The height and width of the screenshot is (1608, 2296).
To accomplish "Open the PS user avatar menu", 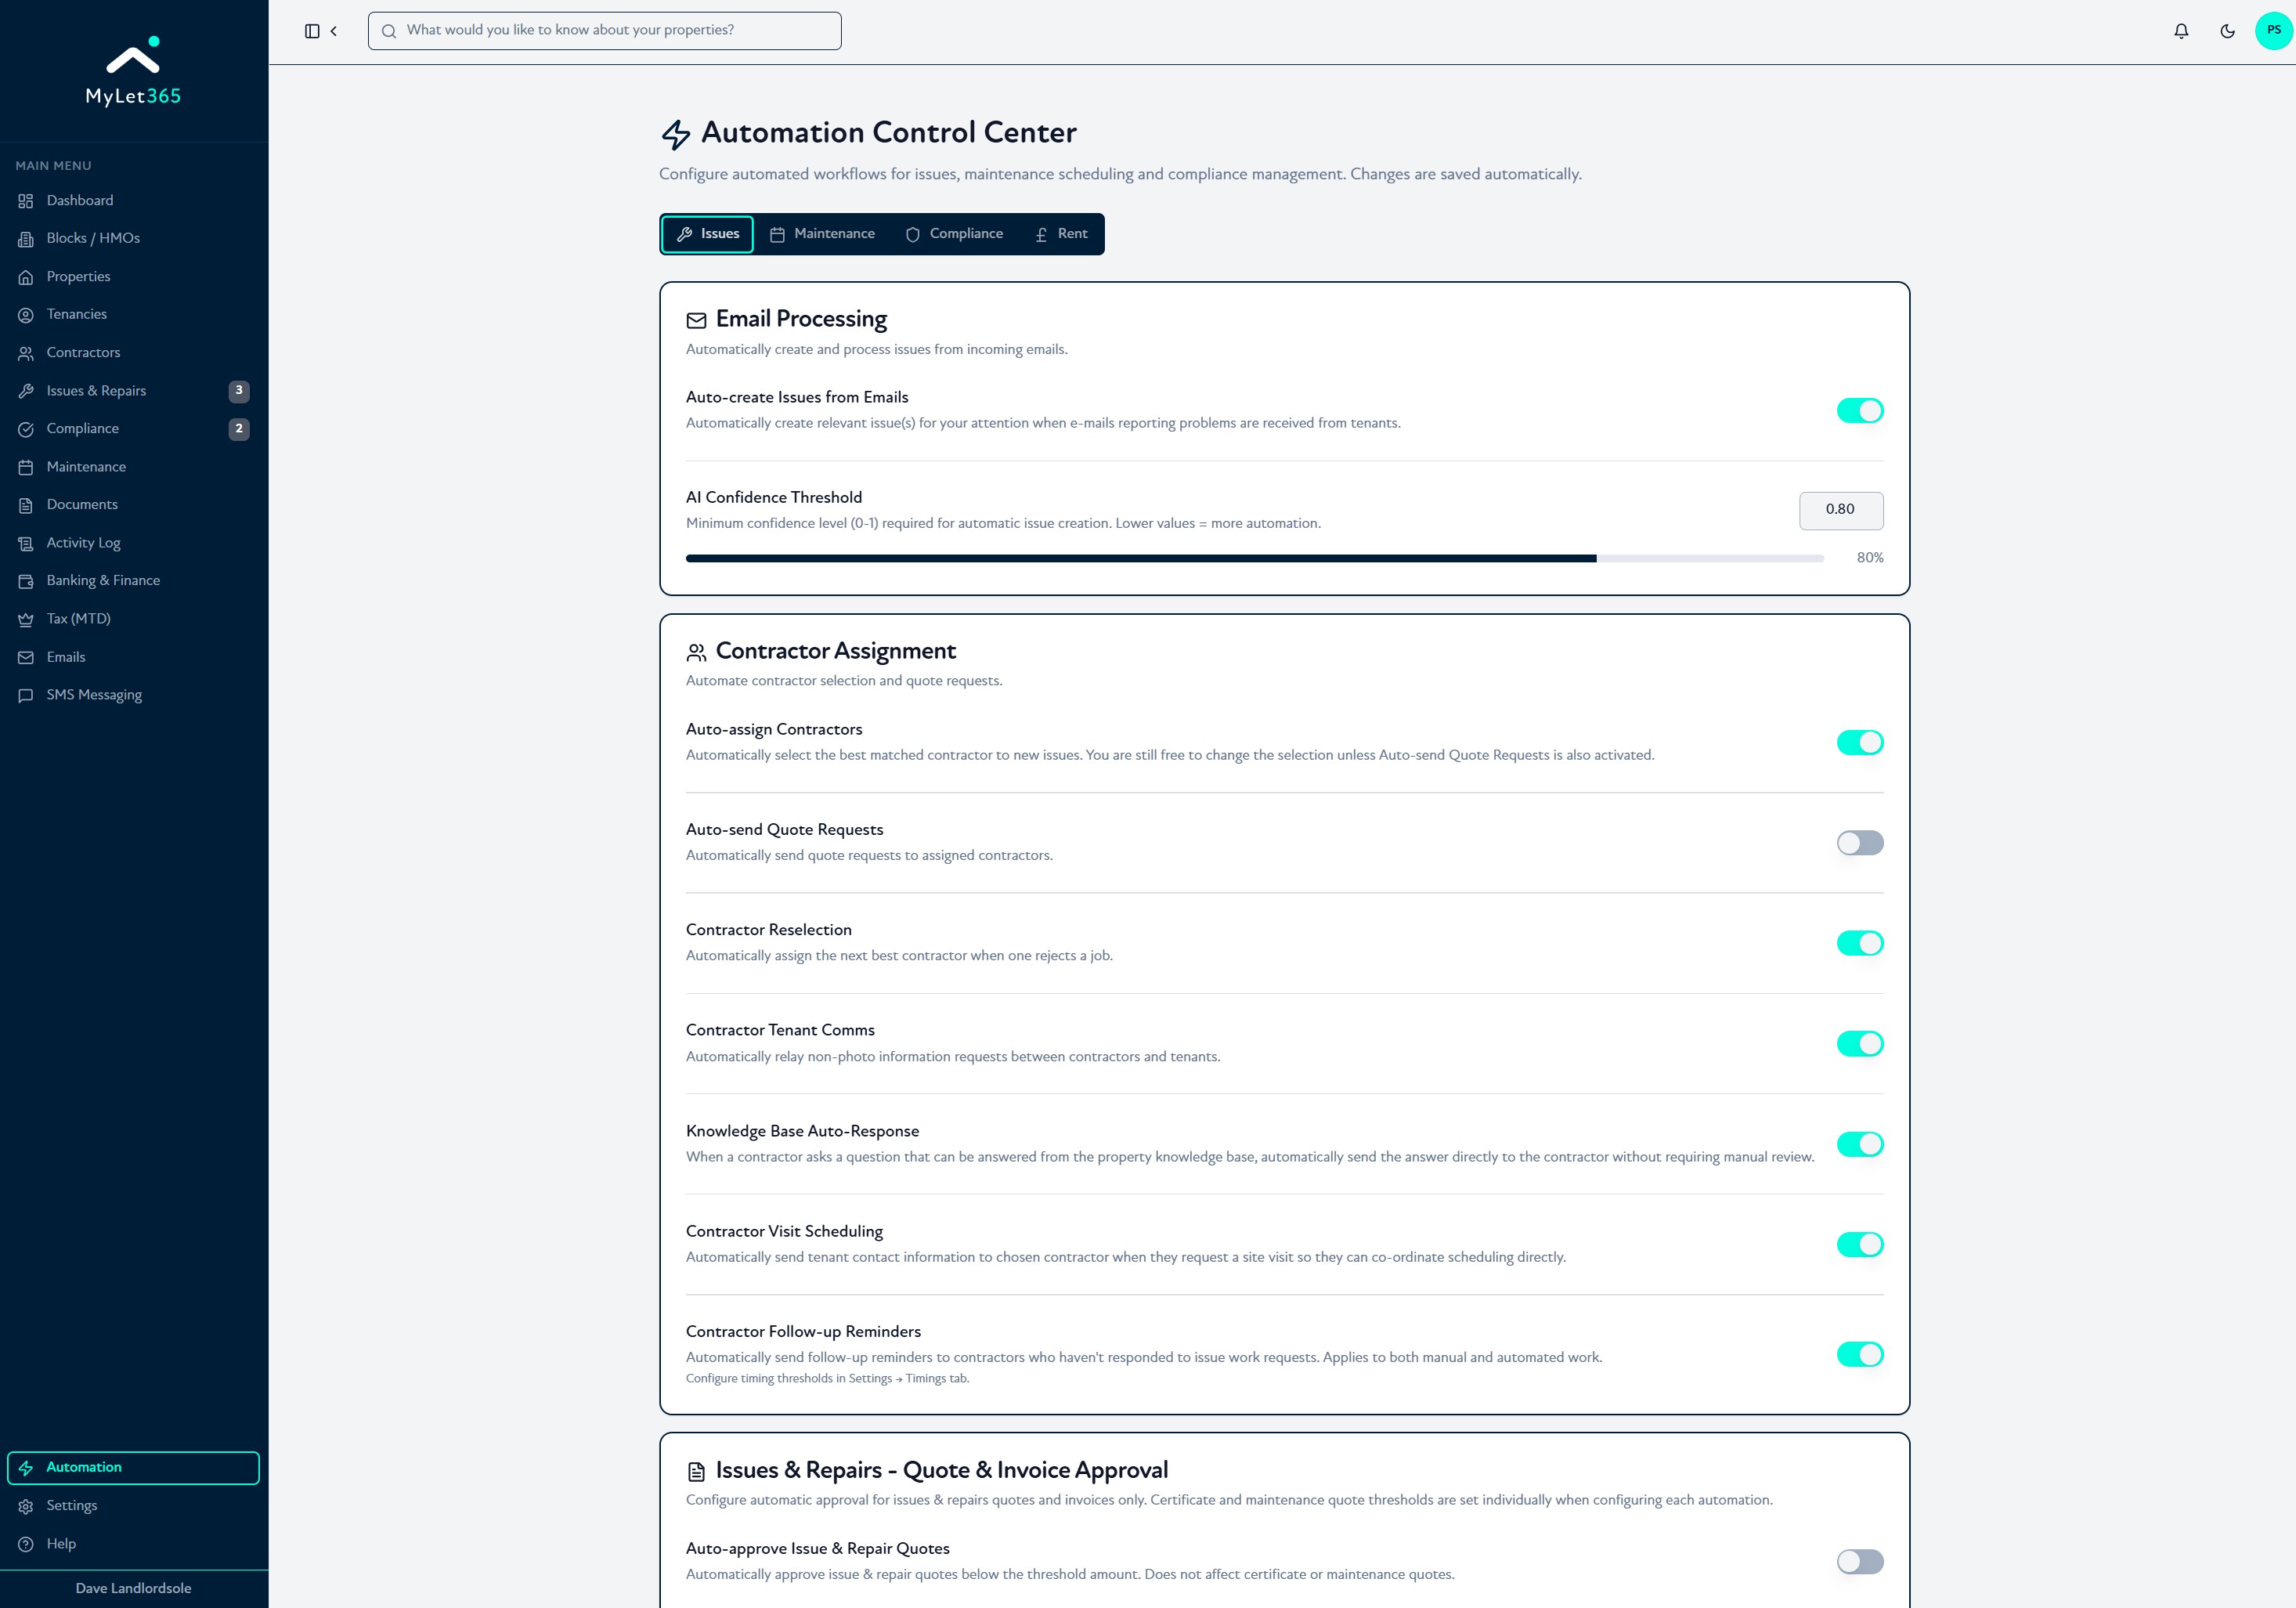I will pos(2274,31).
